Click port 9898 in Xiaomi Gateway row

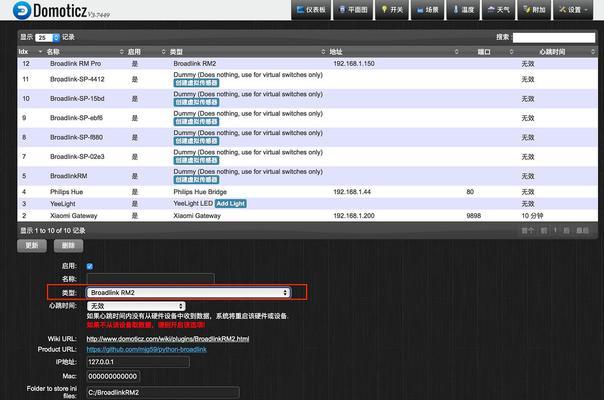point(473,216)
